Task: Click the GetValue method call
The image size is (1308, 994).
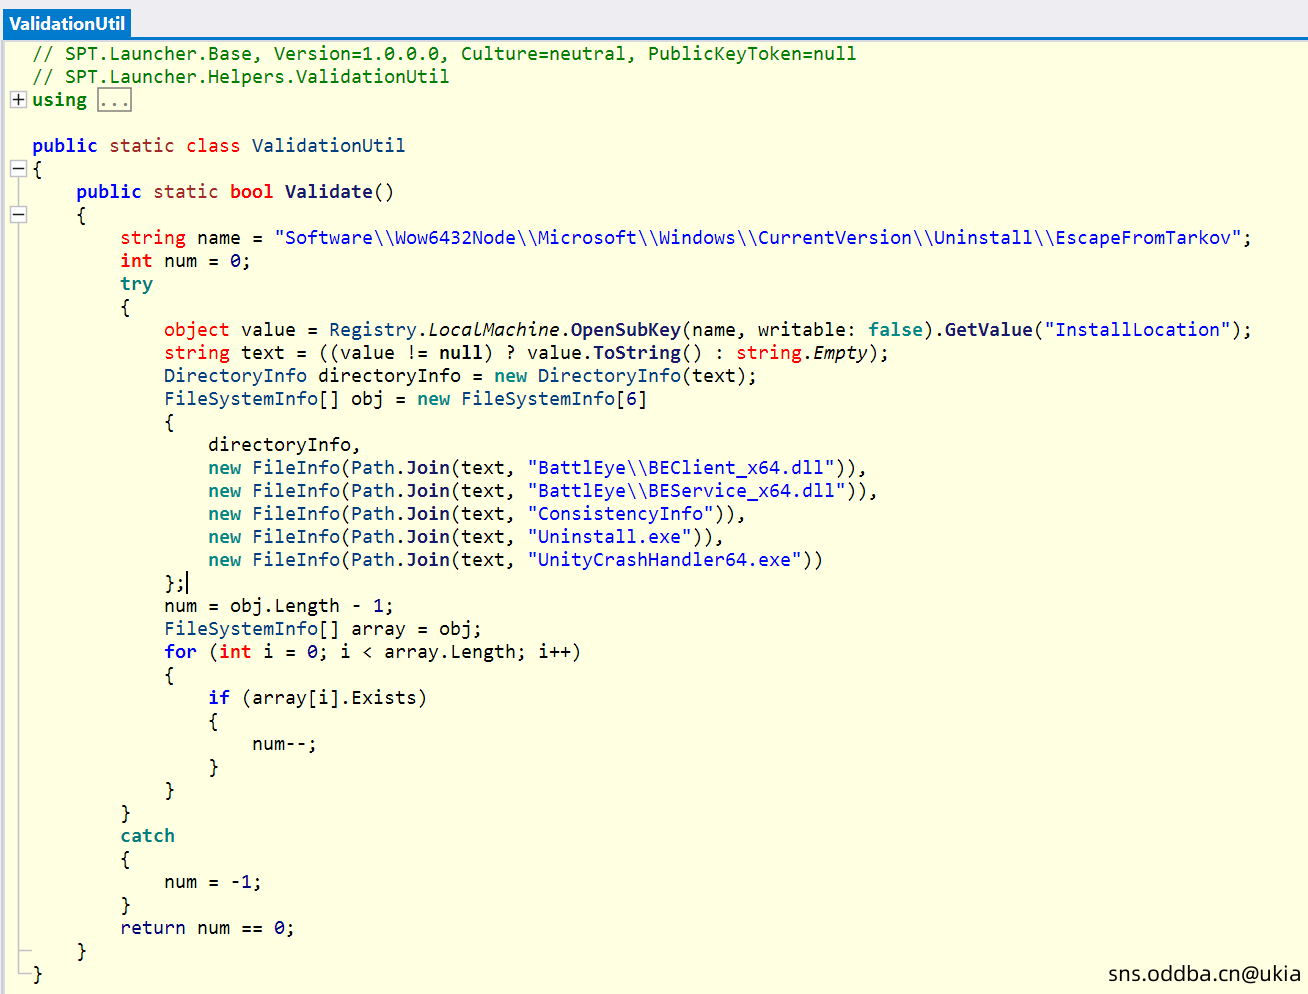Action: point(988,330)
